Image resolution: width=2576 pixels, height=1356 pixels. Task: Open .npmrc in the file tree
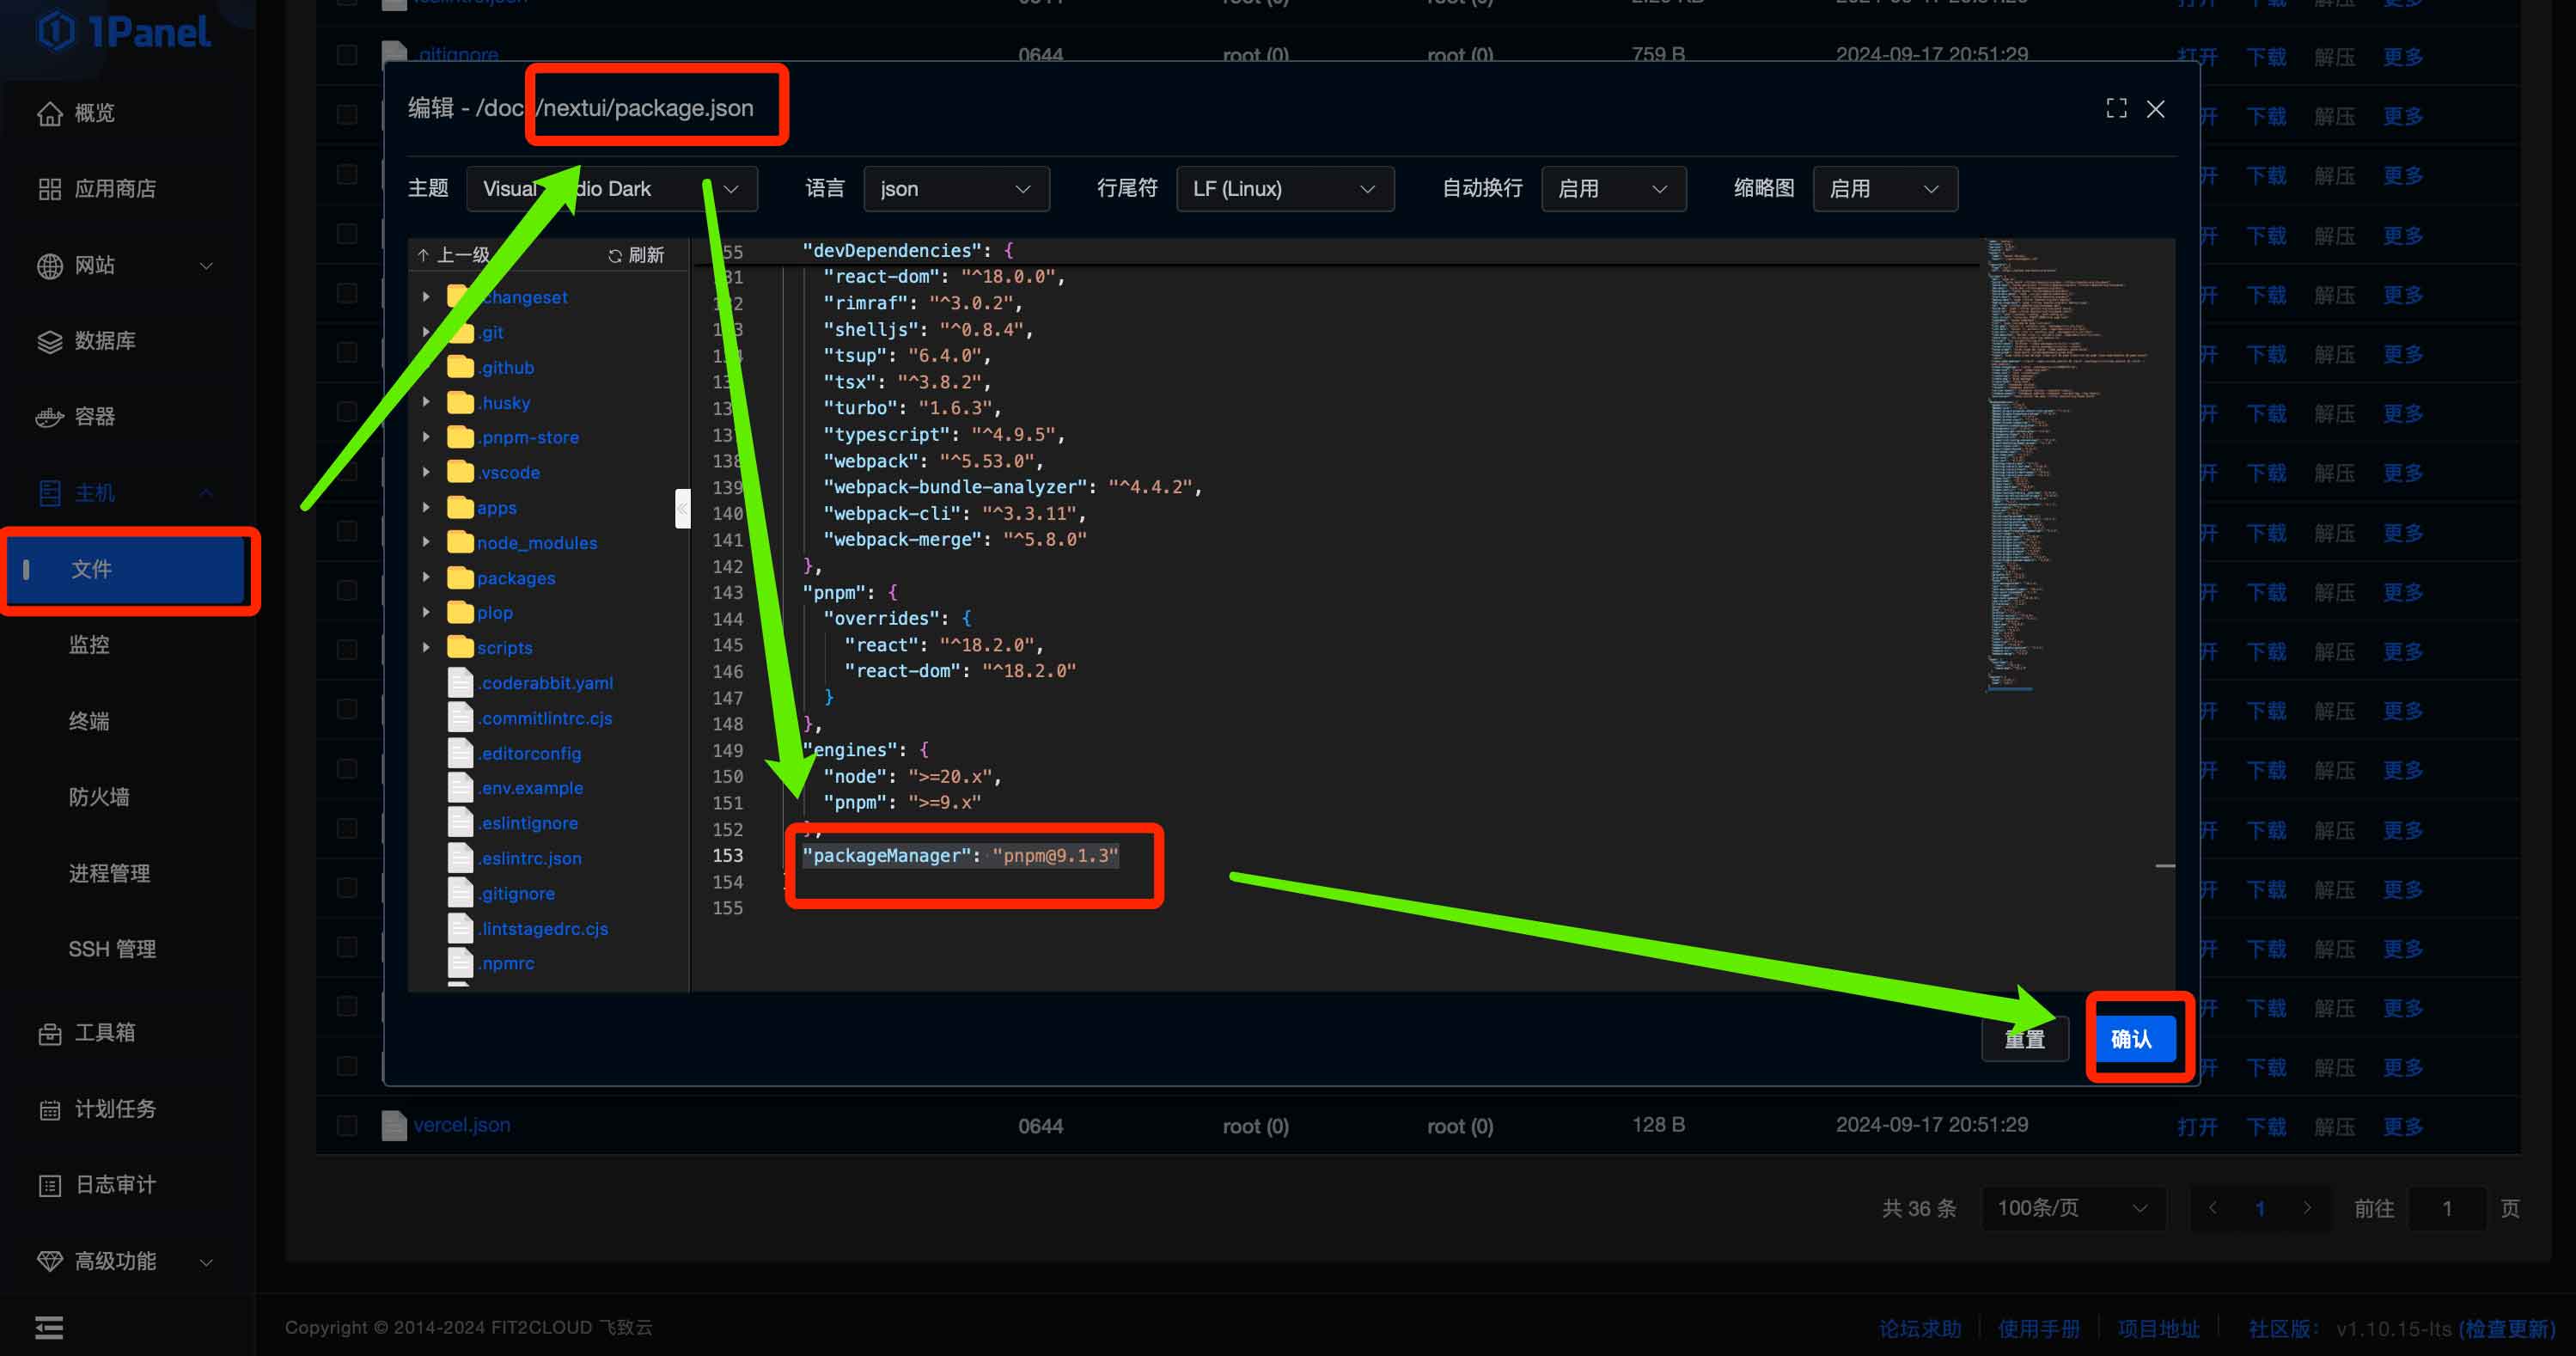tap(506, 963)
